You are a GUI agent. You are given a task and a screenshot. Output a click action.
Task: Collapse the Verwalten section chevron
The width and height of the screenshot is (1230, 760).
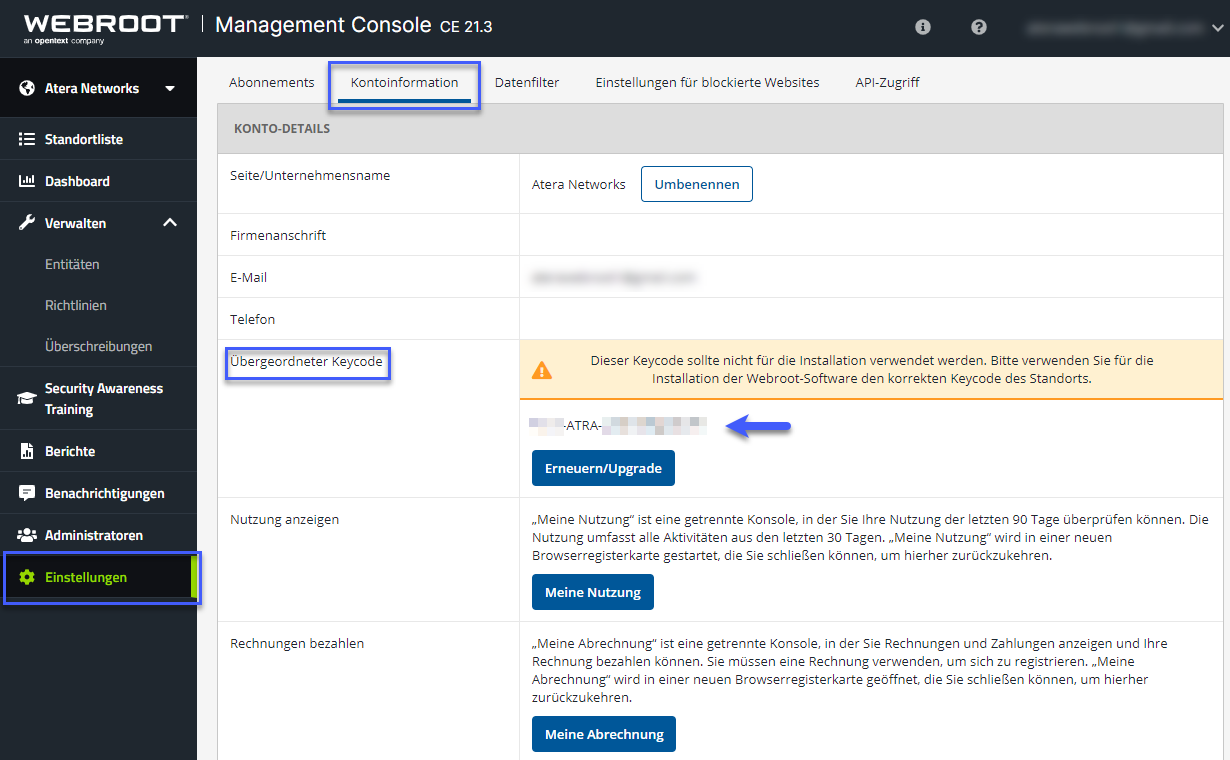point(170,222)
